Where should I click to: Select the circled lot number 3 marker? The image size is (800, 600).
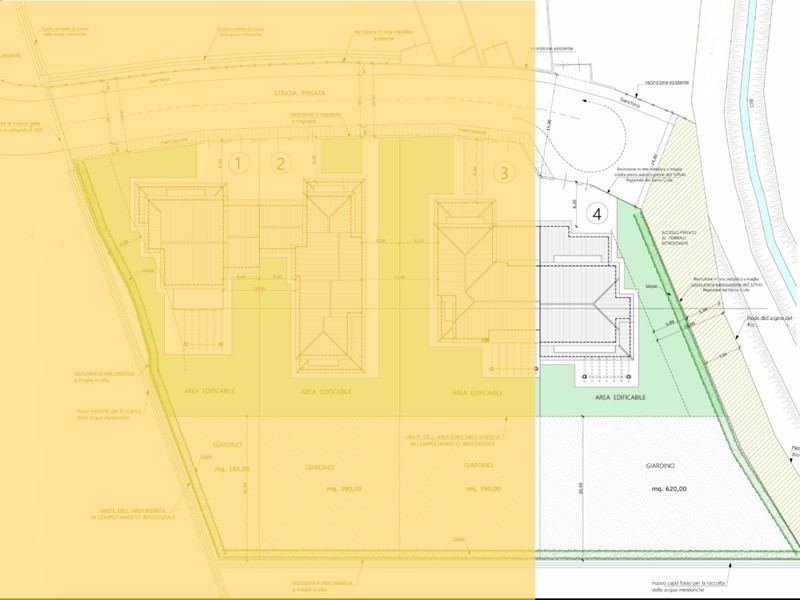click(505, 172)
